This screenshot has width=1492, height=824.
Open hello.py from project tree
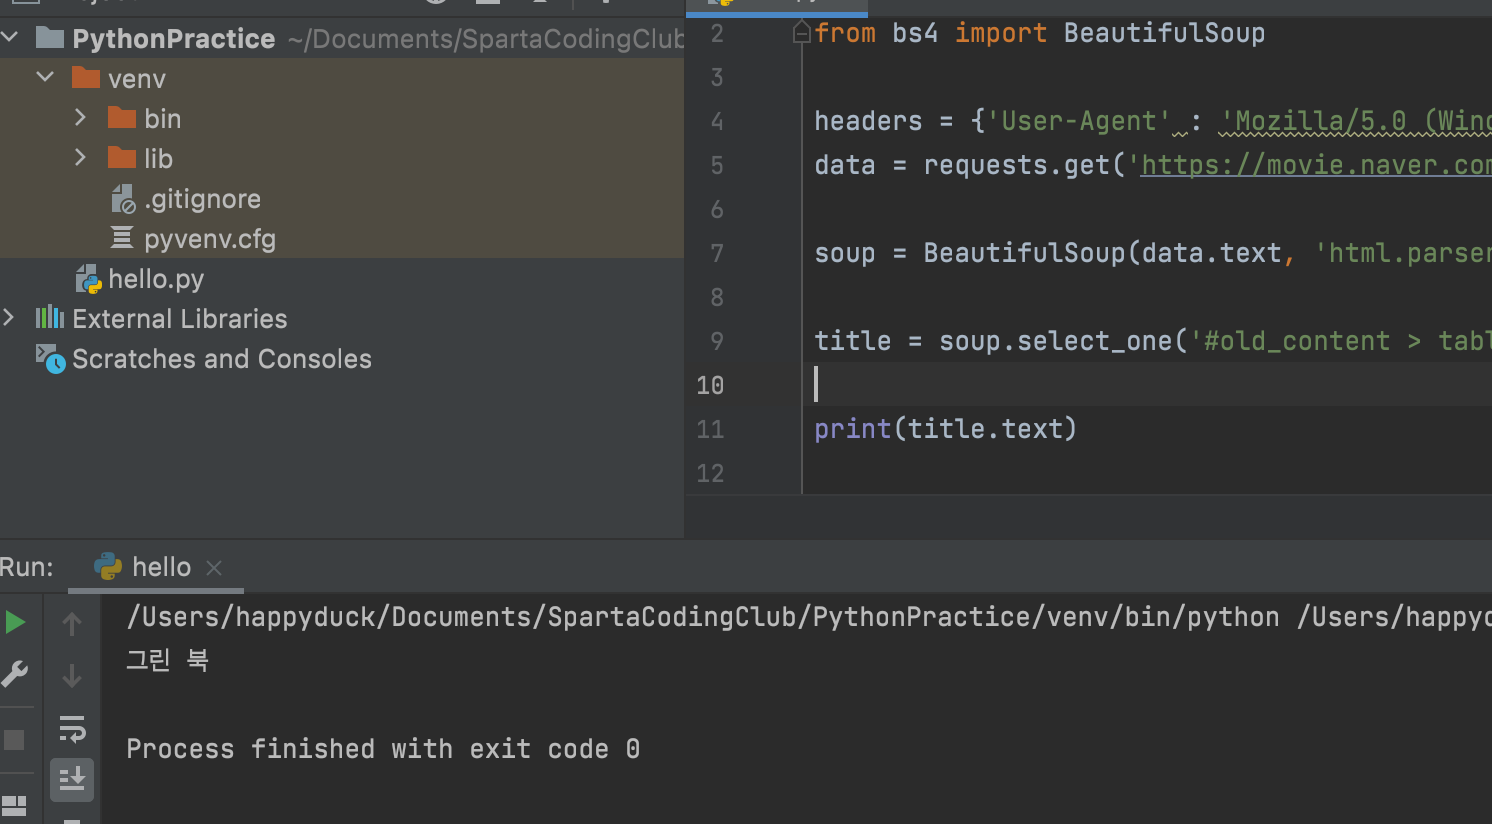[x=156, y=279]
